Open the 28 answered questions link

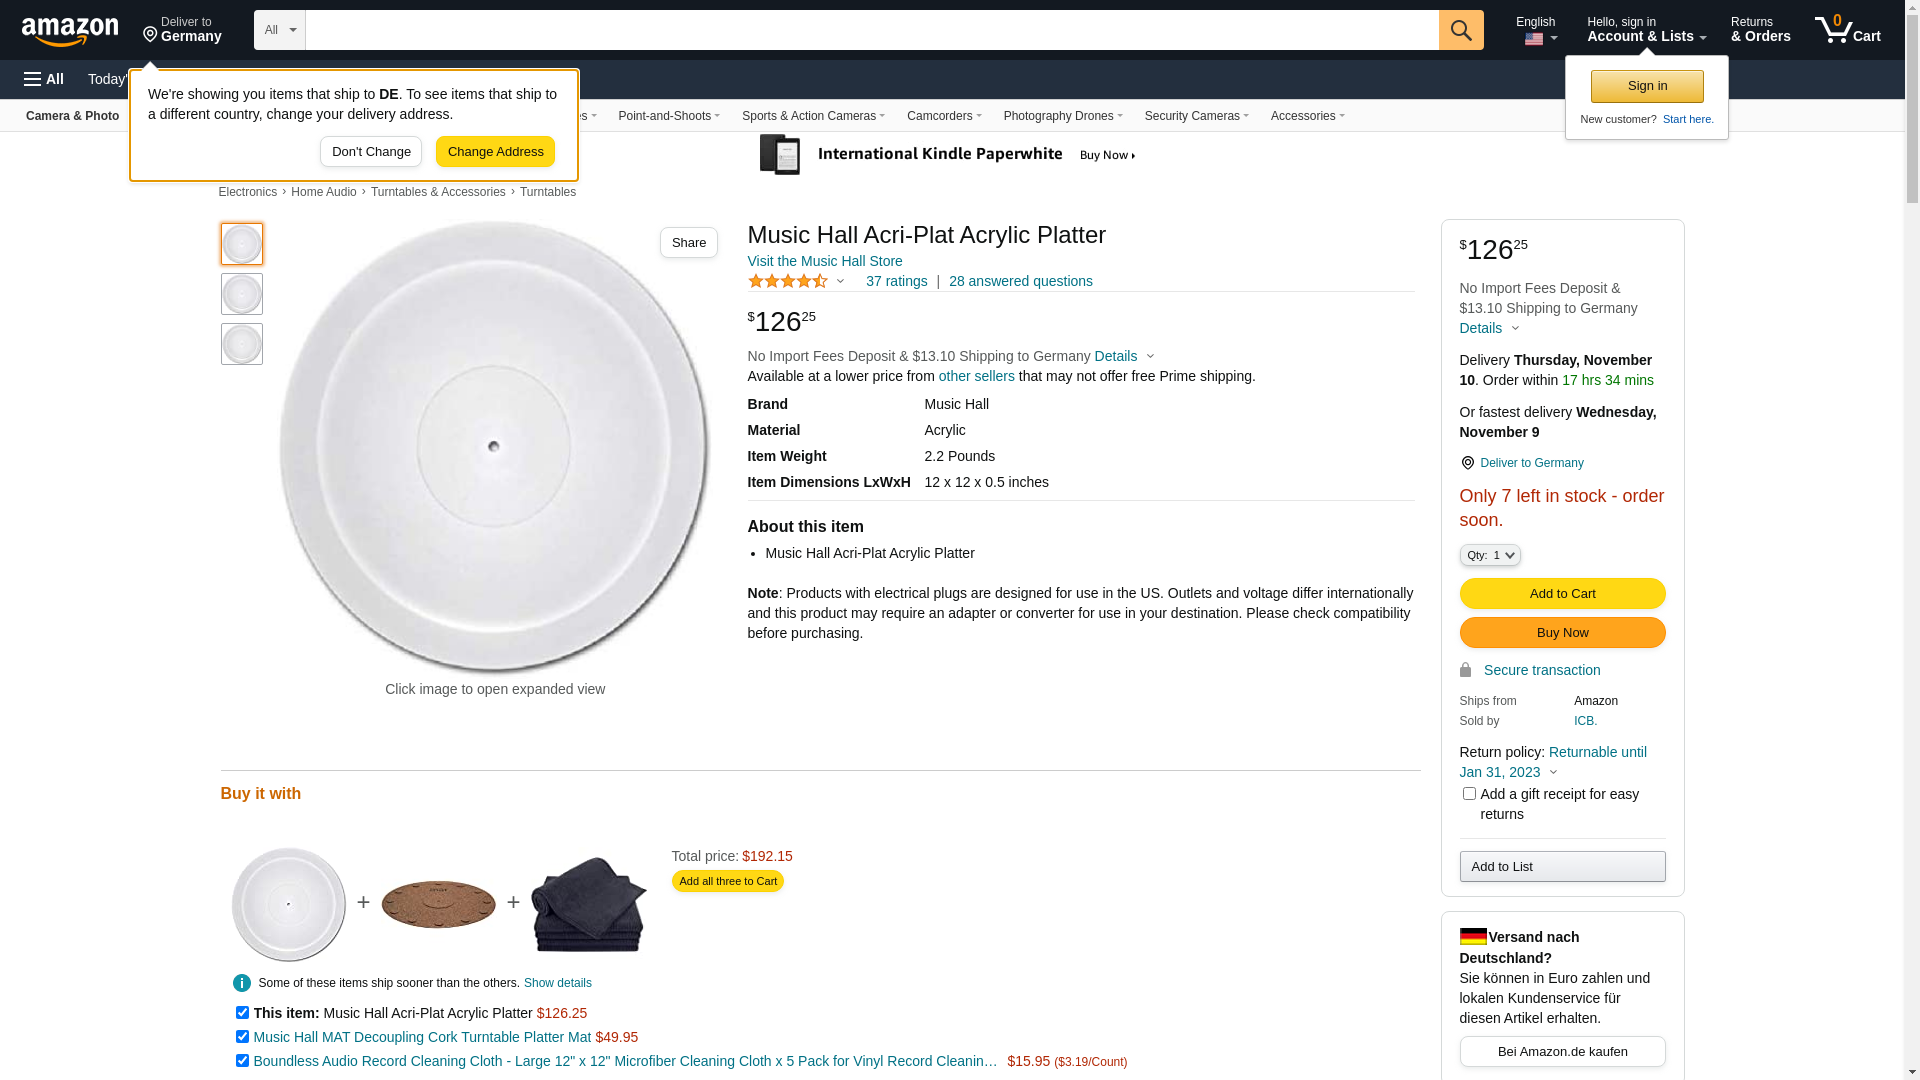[1020, 282]
